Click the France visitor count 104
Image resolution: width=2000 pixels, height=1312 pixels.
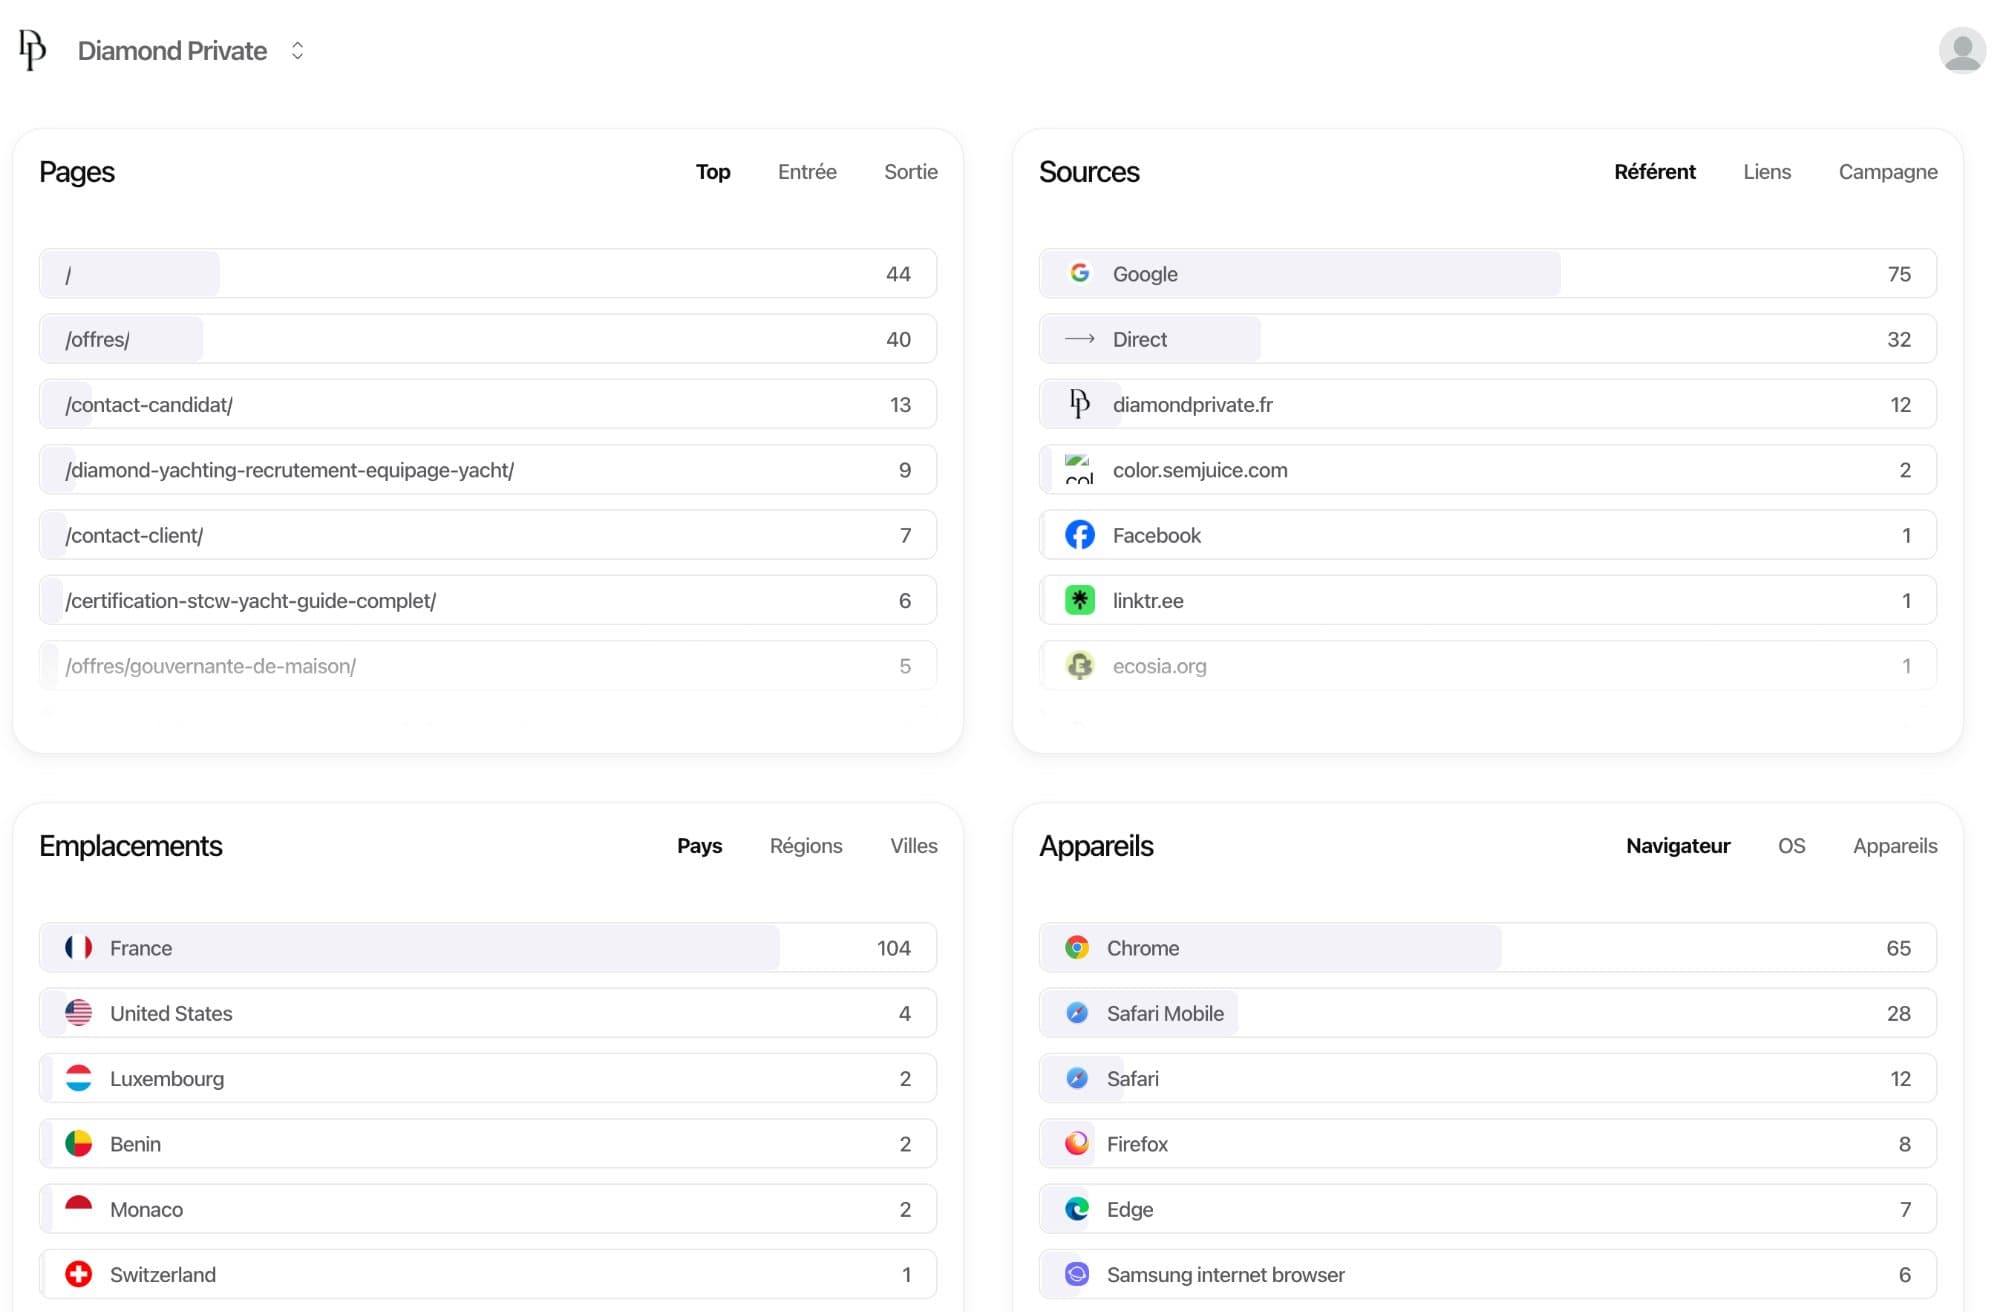coord(894,948)
